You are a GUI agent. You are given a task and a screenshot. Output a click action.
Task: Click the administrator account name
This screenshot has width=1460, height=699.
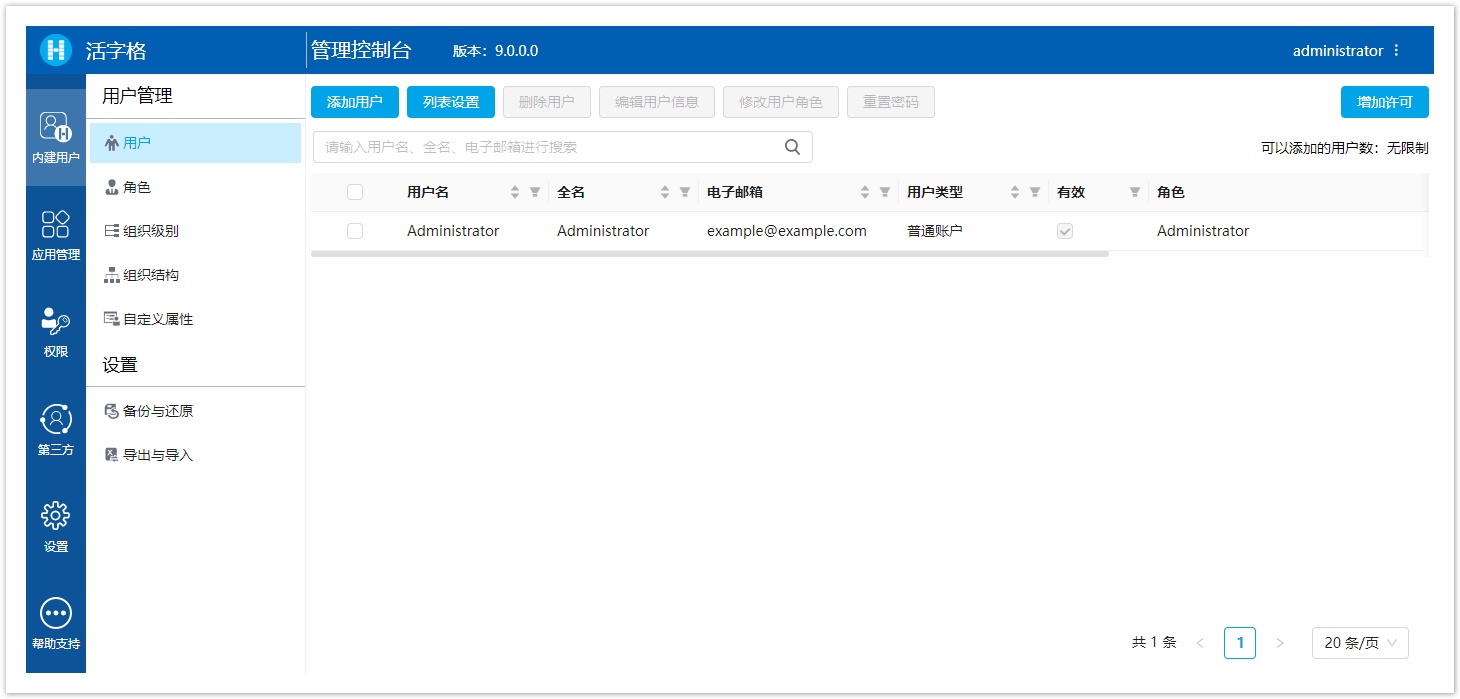click(x=1338, y=50)
